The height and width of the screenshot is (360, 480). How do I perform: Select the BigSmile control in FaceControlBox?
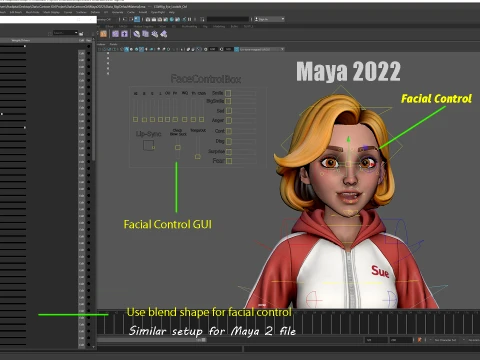[x=228, y=101]
